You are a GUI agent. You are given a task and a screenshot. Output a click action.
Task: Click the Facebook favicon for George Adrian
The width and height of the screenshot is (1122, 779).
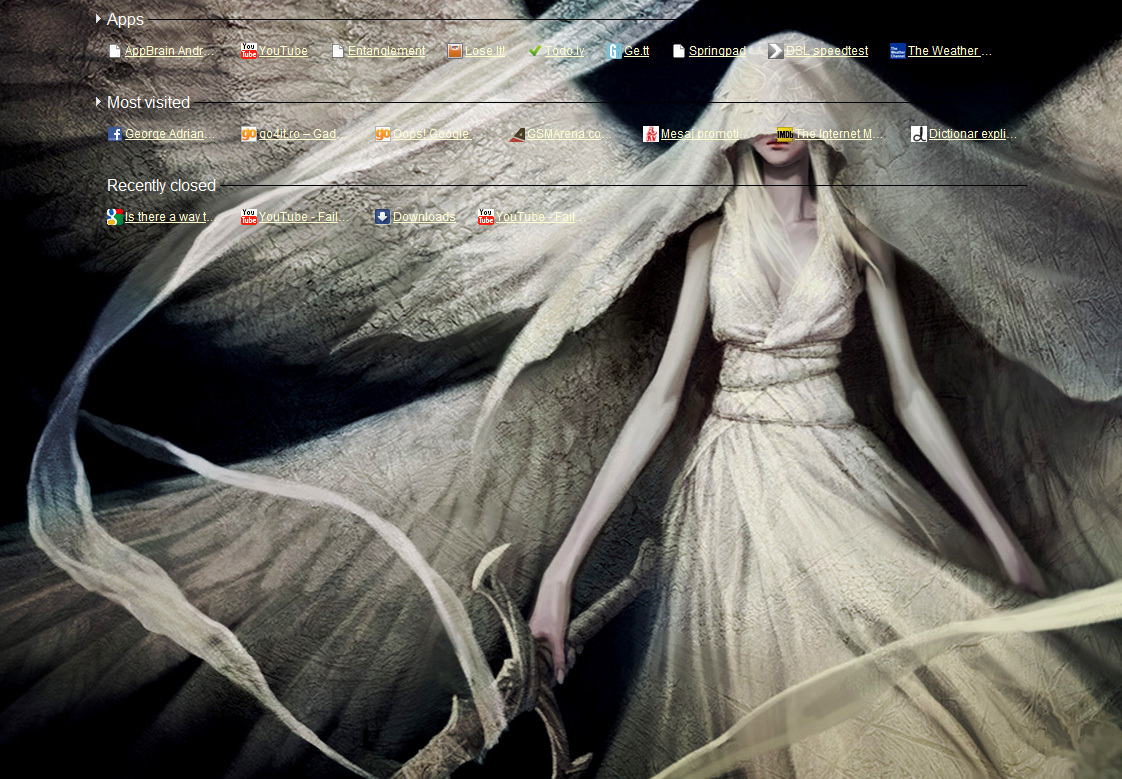tap(114, 134)
